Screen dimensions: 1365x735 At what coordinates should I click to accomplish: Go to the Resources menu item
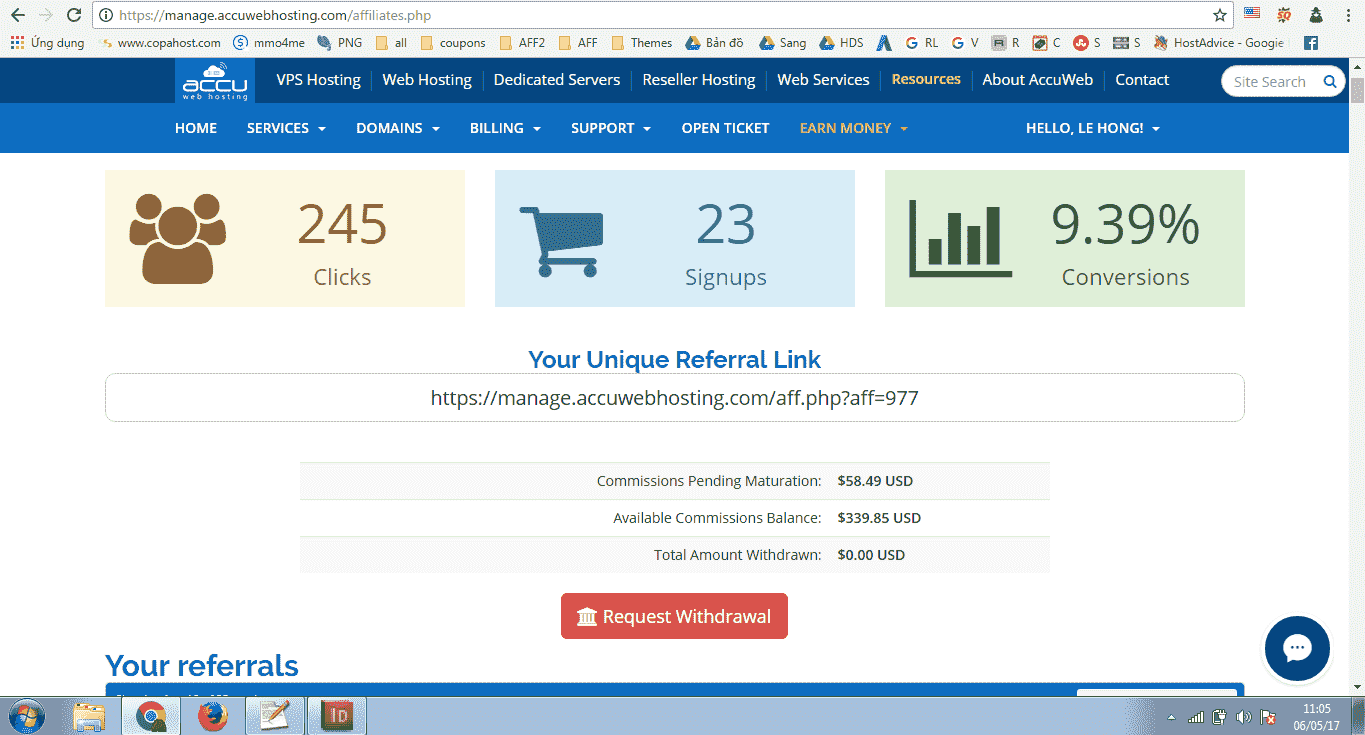click(x=926, y=80)
